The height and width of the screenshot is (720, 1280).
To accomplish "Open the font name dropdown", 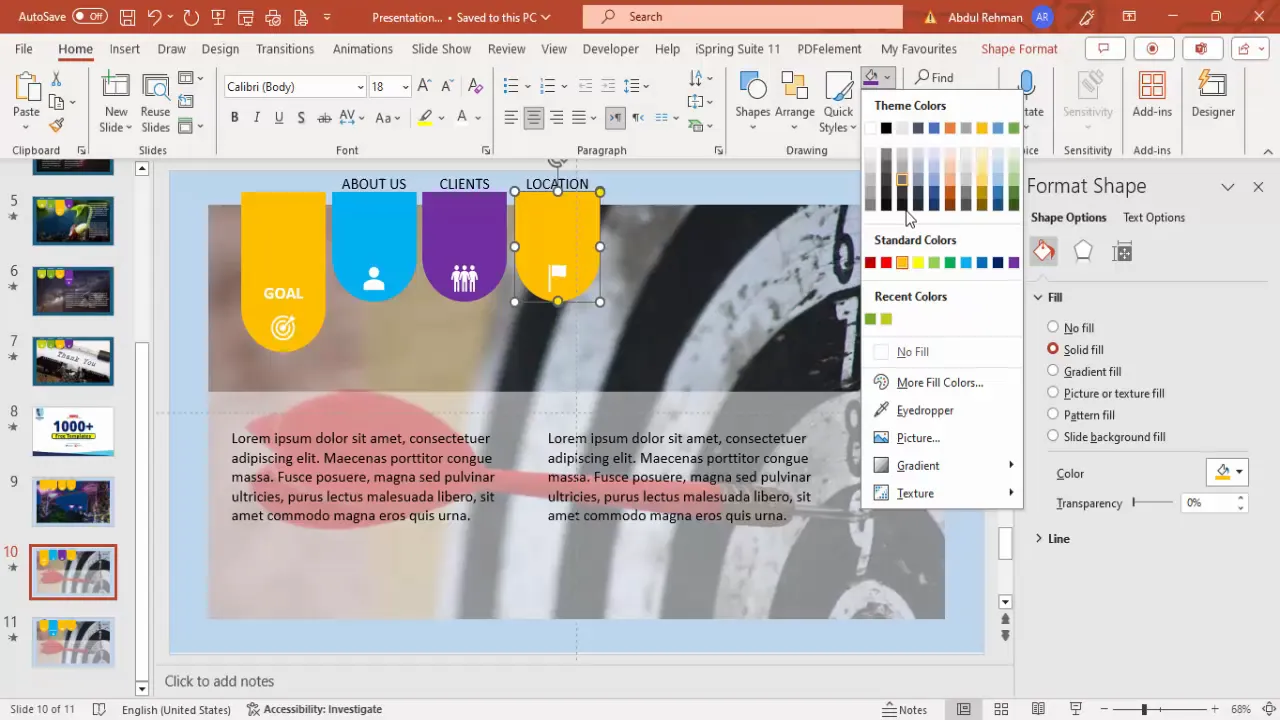I will pos(360,87).
